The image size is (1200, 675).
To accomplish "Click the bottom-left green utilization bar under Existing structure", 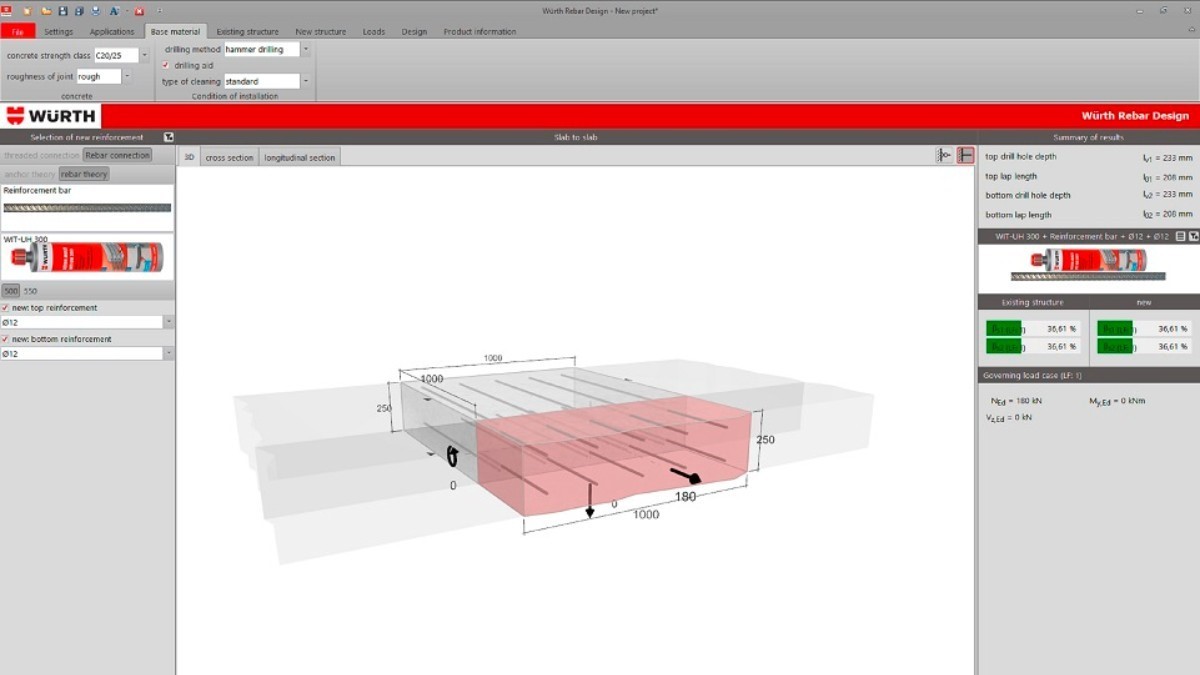I will [x=1004, y=347].
